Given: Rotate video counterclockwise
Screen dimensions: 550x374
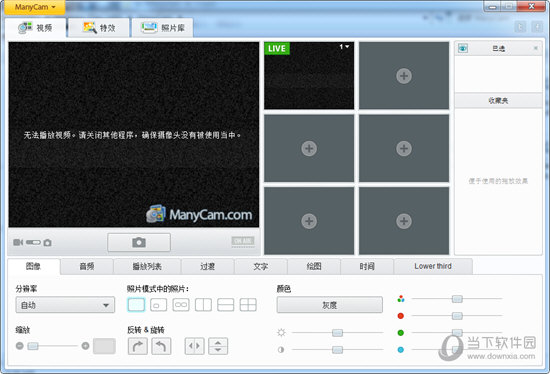Looking at the screenshot, I should [x=161, y=346].
